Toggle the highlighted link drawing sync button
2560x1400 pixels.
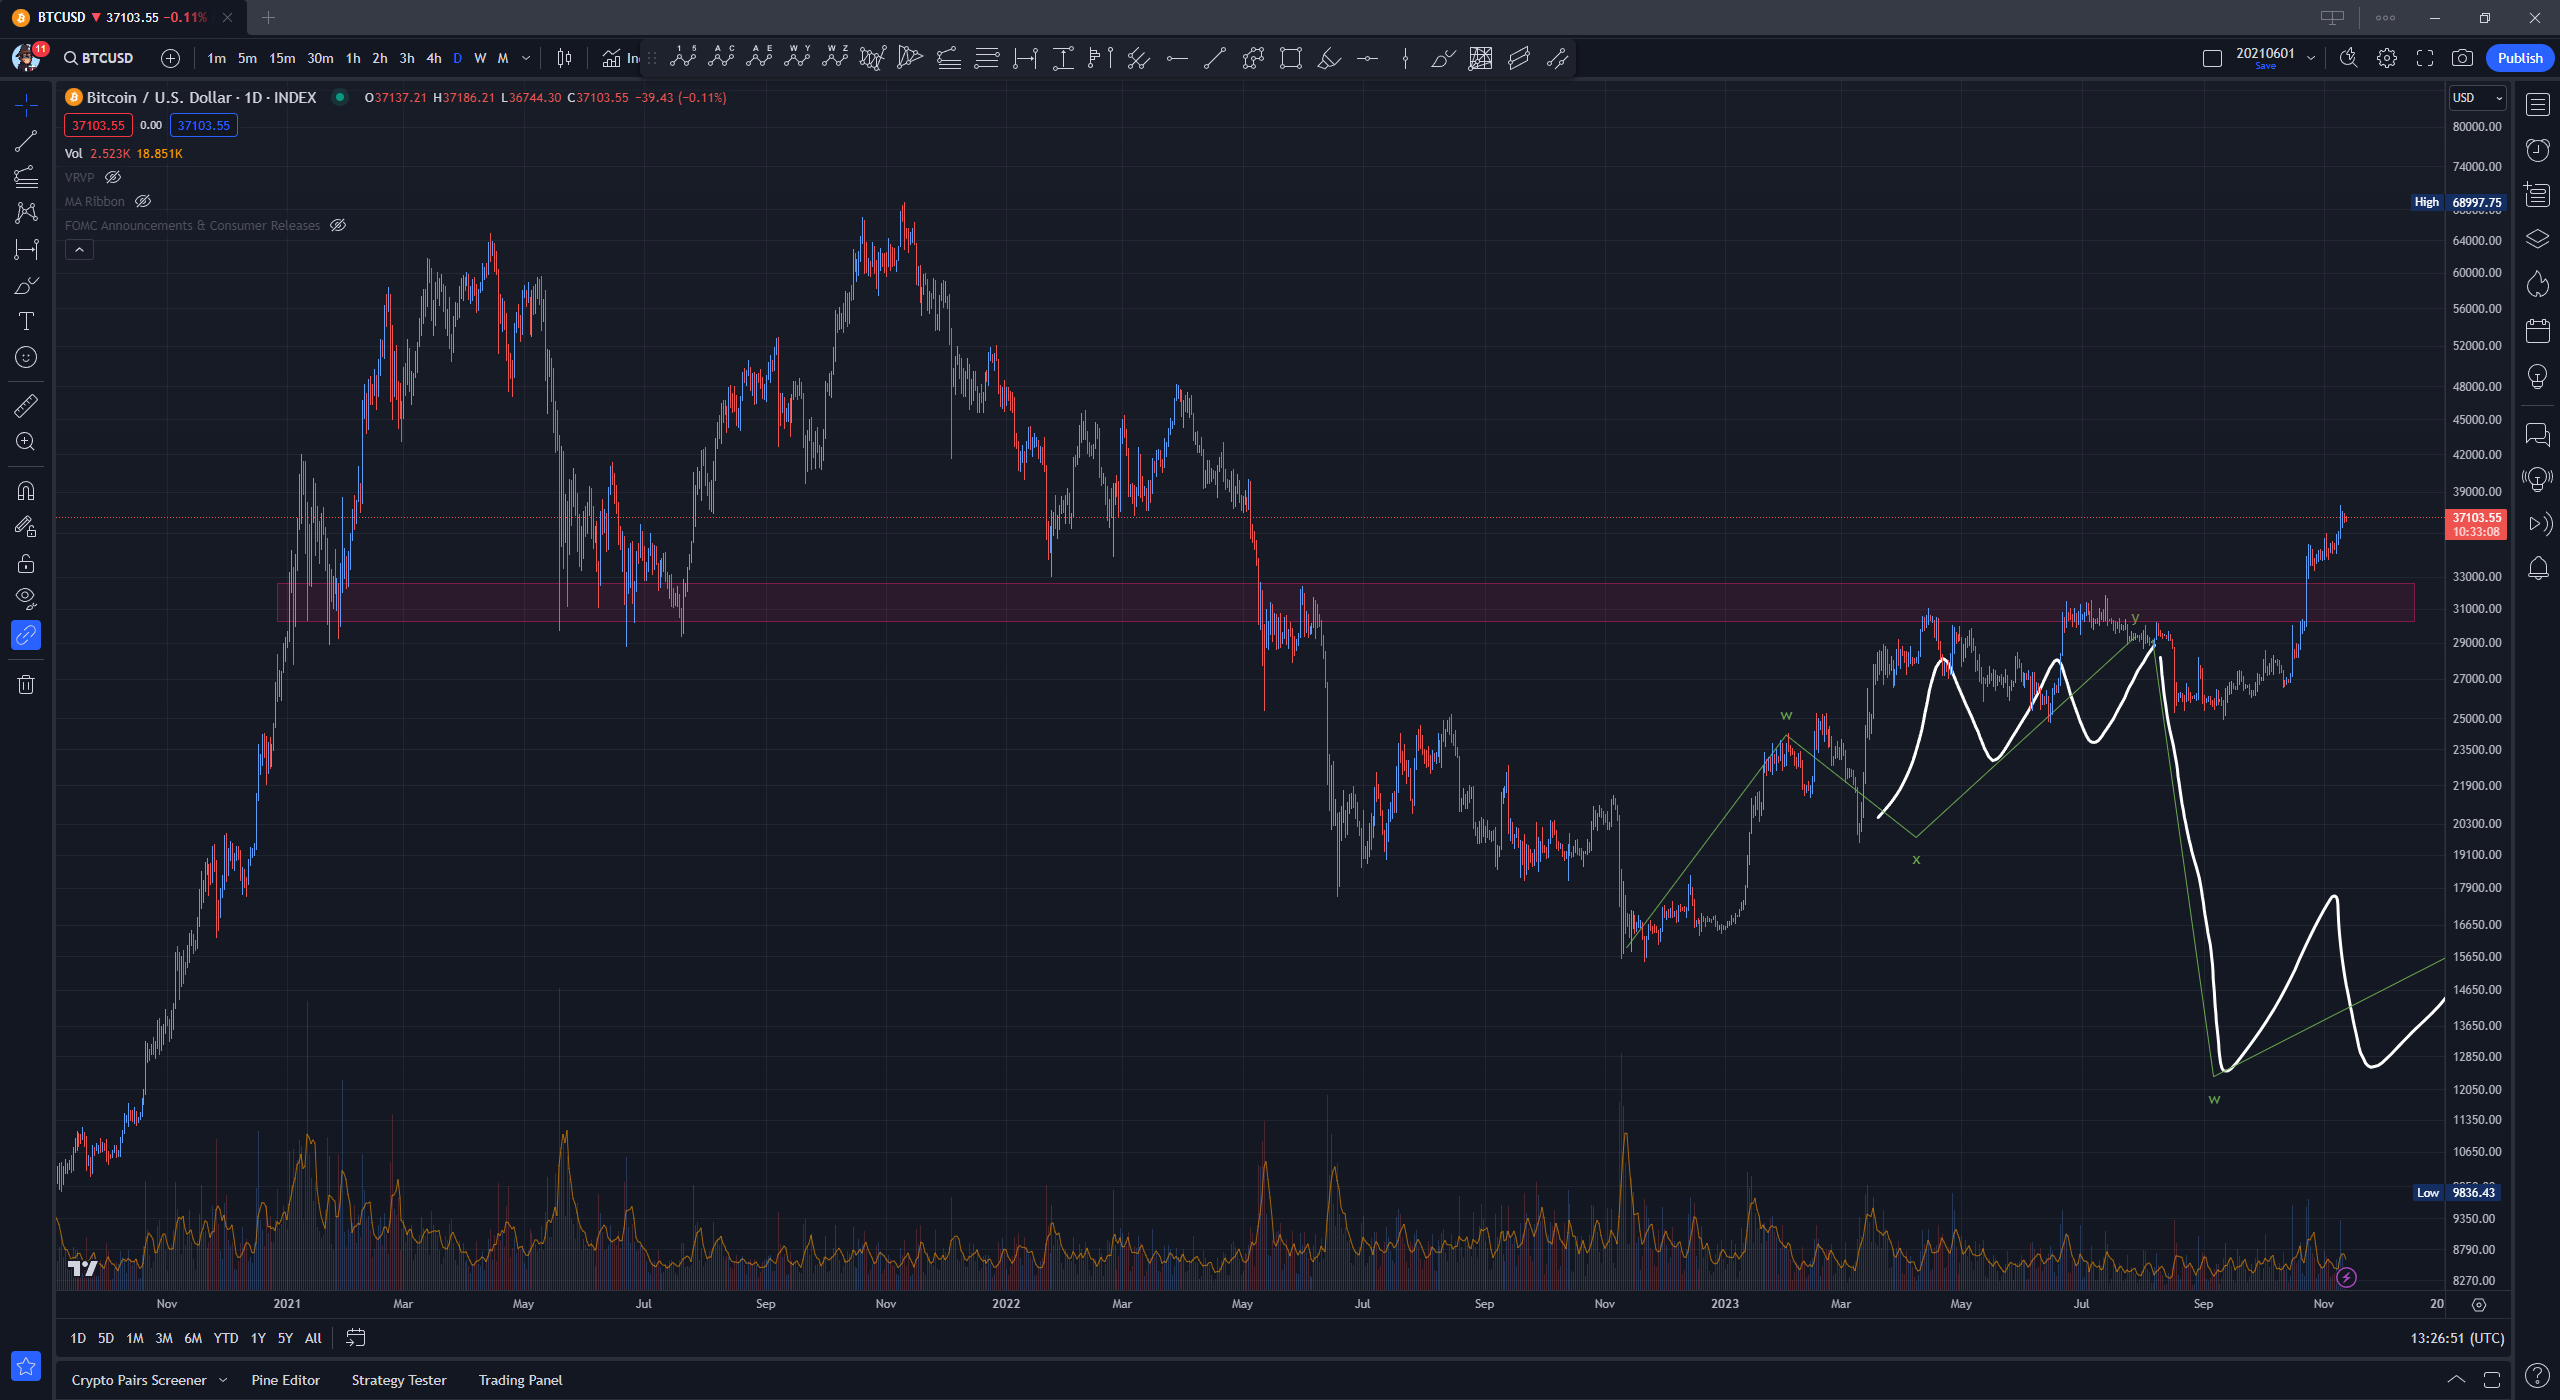coord(26,635)
